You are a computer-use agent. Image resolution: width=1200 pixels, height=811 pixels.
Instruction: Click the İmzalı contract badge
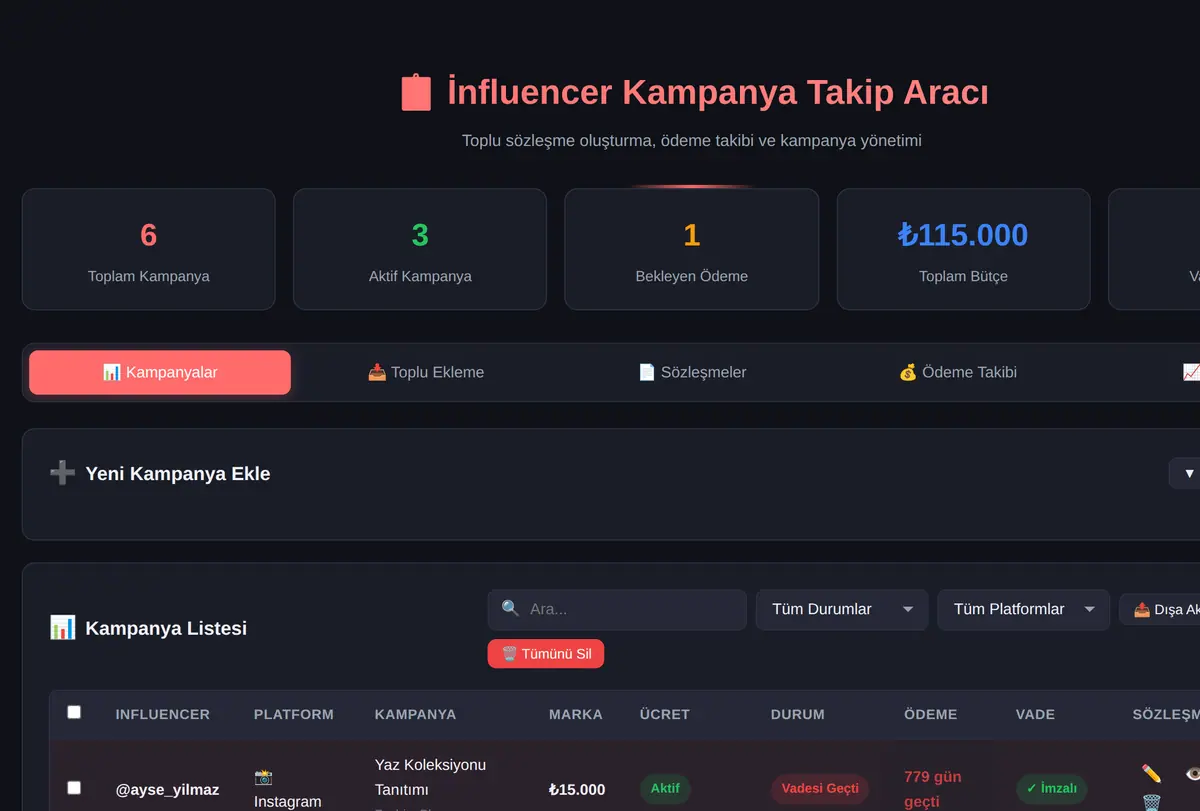[x=1051, y=788]
